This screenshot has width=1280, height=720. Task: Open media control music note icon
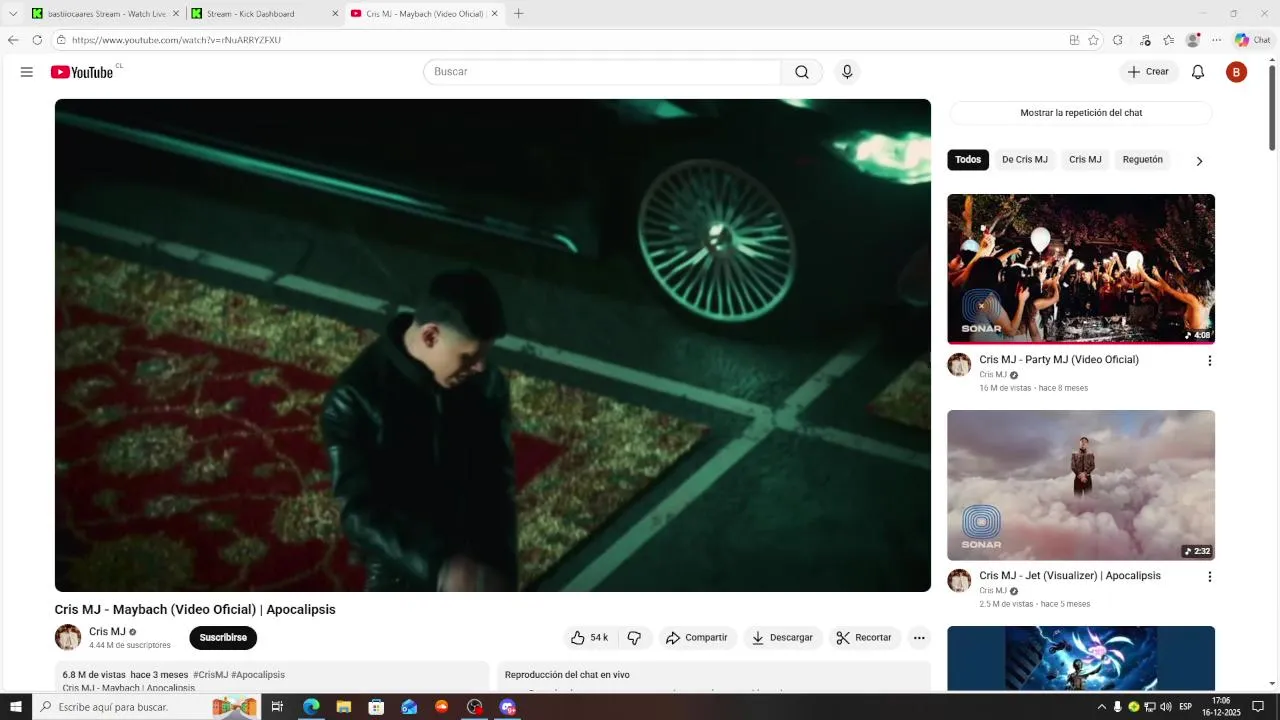(x=1145, y=40)
